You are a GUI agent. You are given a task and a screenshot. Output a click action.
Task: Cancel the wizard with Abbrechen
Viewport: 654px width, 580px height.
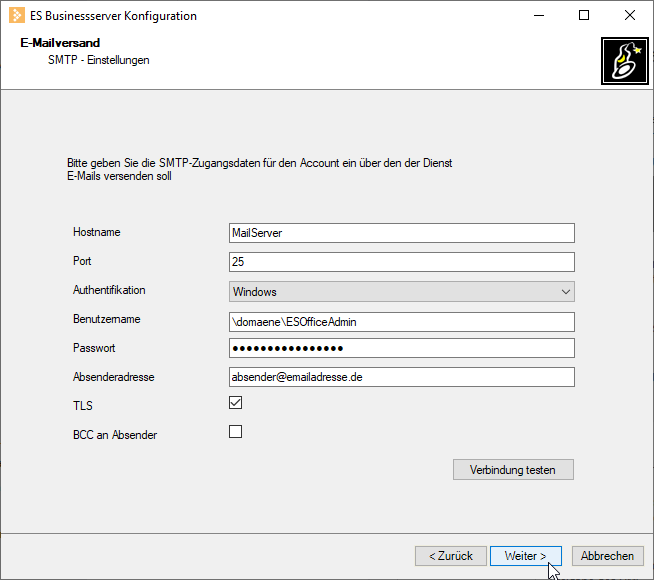(607, 556)
